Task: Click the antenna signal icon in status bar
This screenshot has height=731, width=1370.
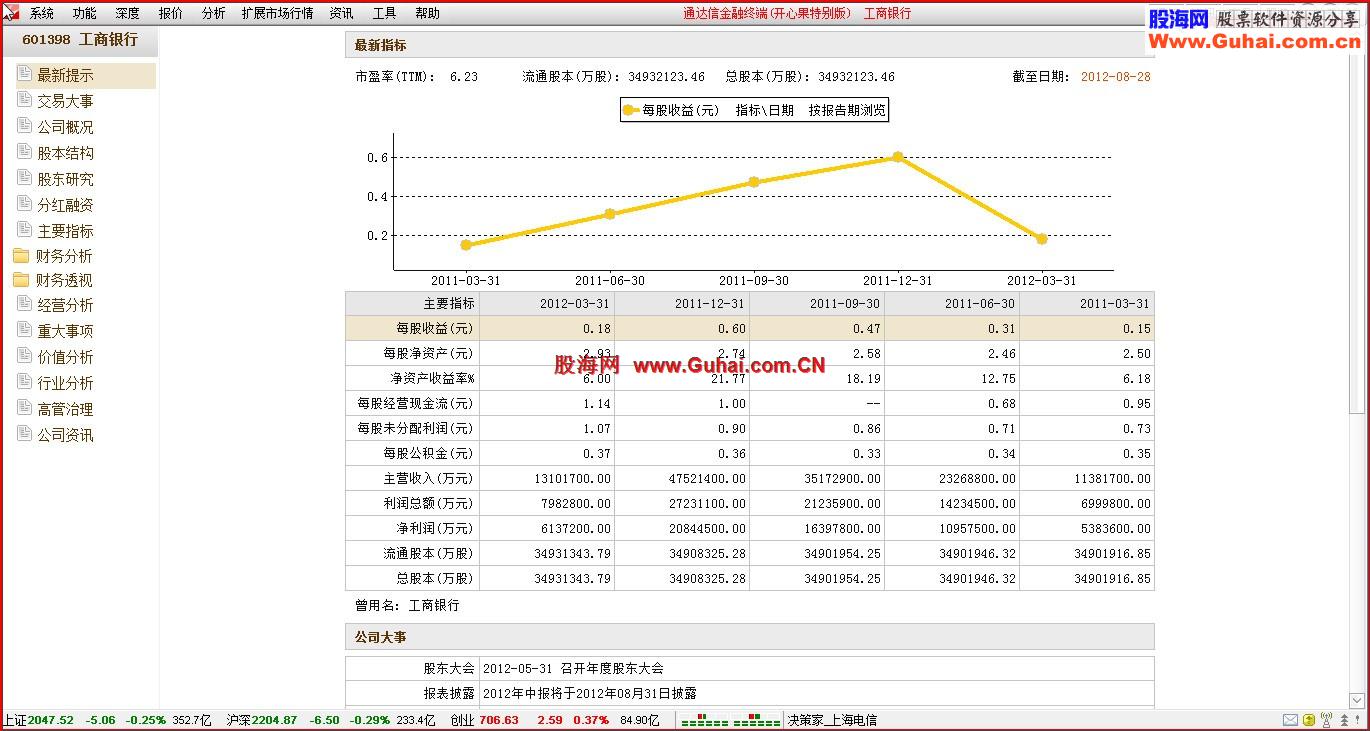Action: pyautogui.click(x=1326, y=720)
